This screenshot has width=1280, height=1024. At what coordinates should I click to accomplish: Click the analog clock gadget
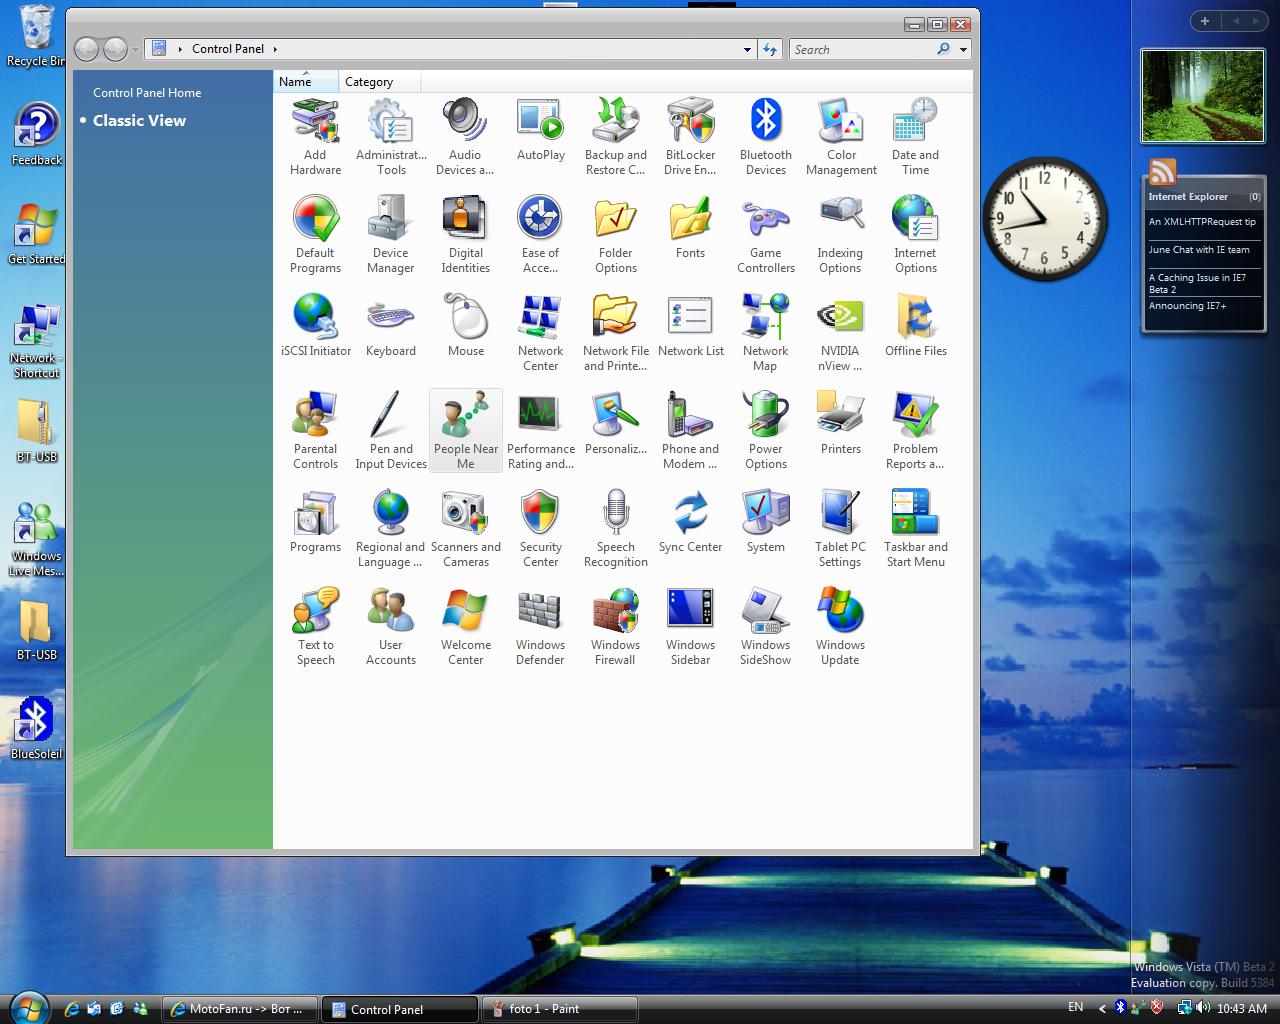point(1045,218)
